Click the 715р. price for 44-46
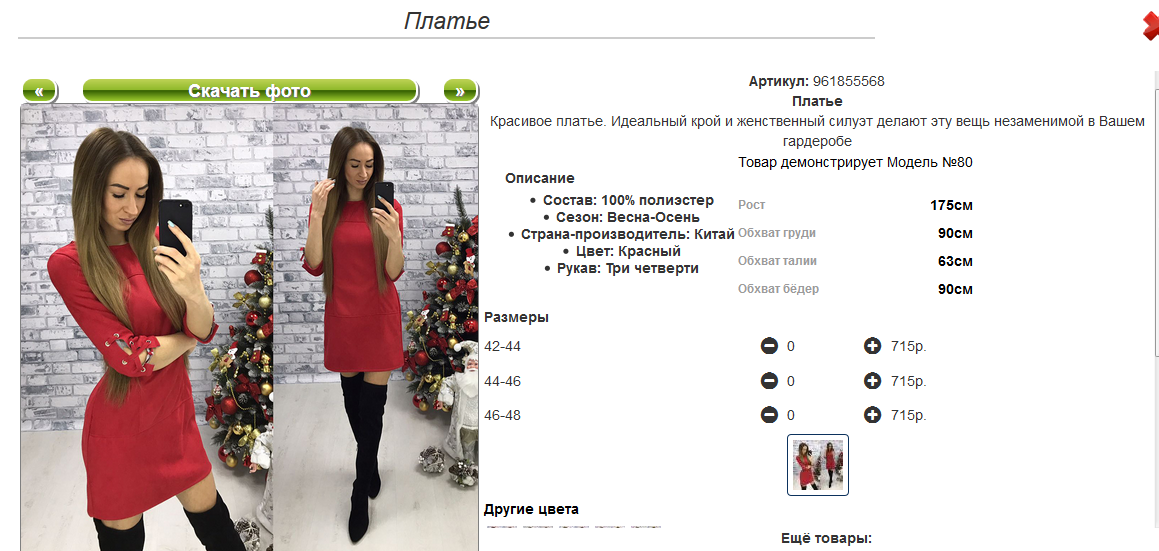1159x551 pixels. click(x=908, y=382)
